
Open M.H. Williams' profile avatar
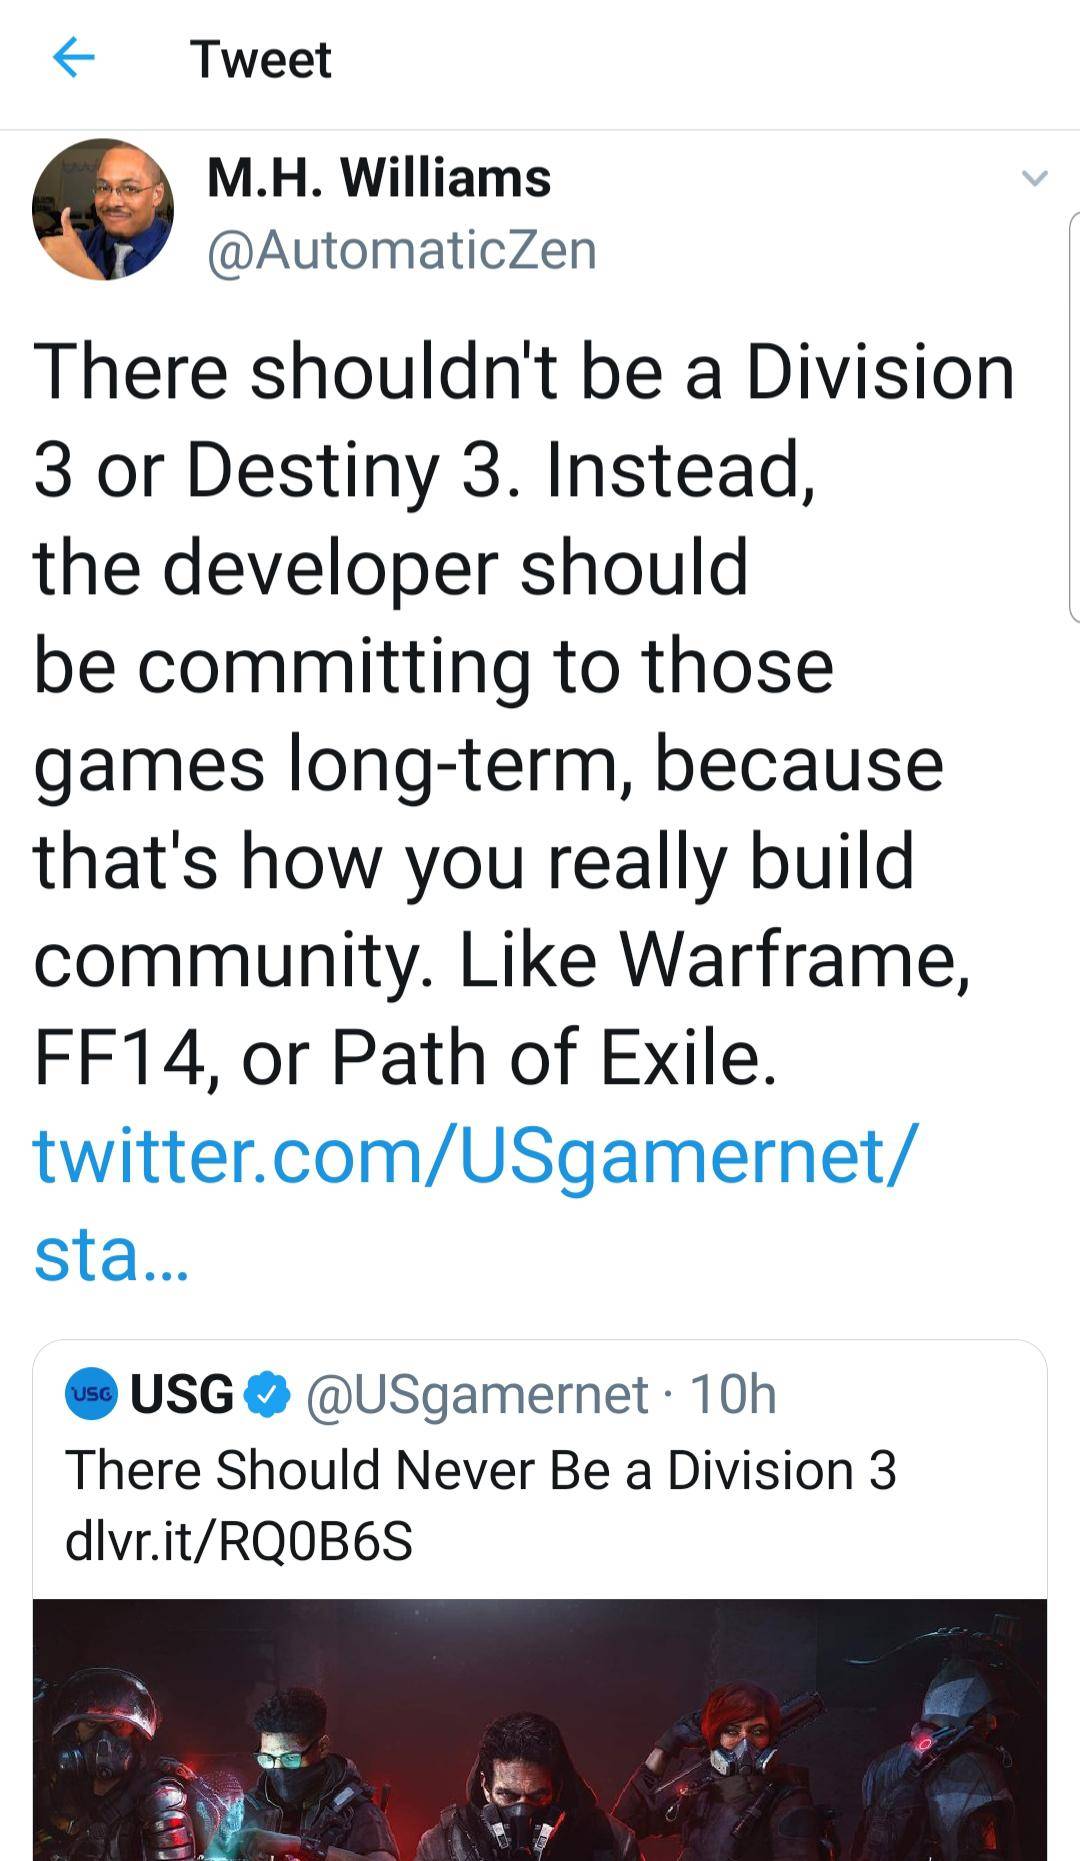pyautogui.click(x=103, y=212)
